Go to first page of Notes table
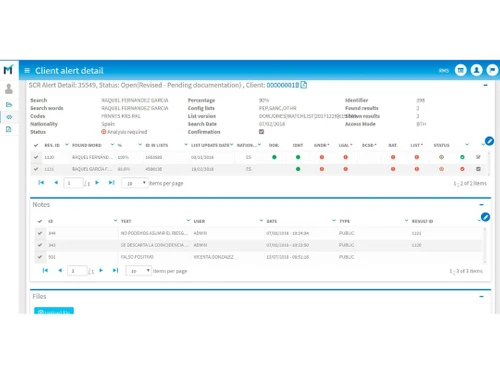Viewport: 500px width, 375px height. (45, 270)
